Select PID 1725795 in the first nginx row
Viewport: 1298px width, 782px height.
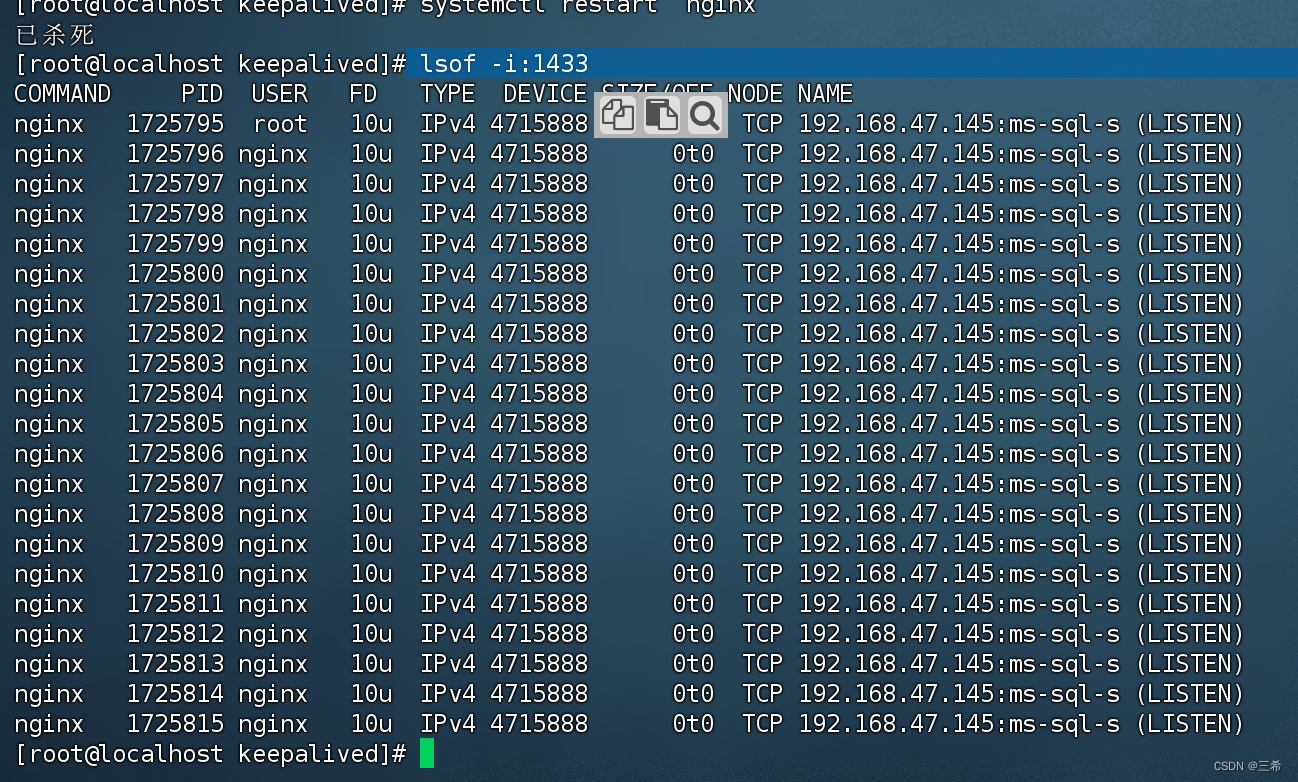pos(176,123)
